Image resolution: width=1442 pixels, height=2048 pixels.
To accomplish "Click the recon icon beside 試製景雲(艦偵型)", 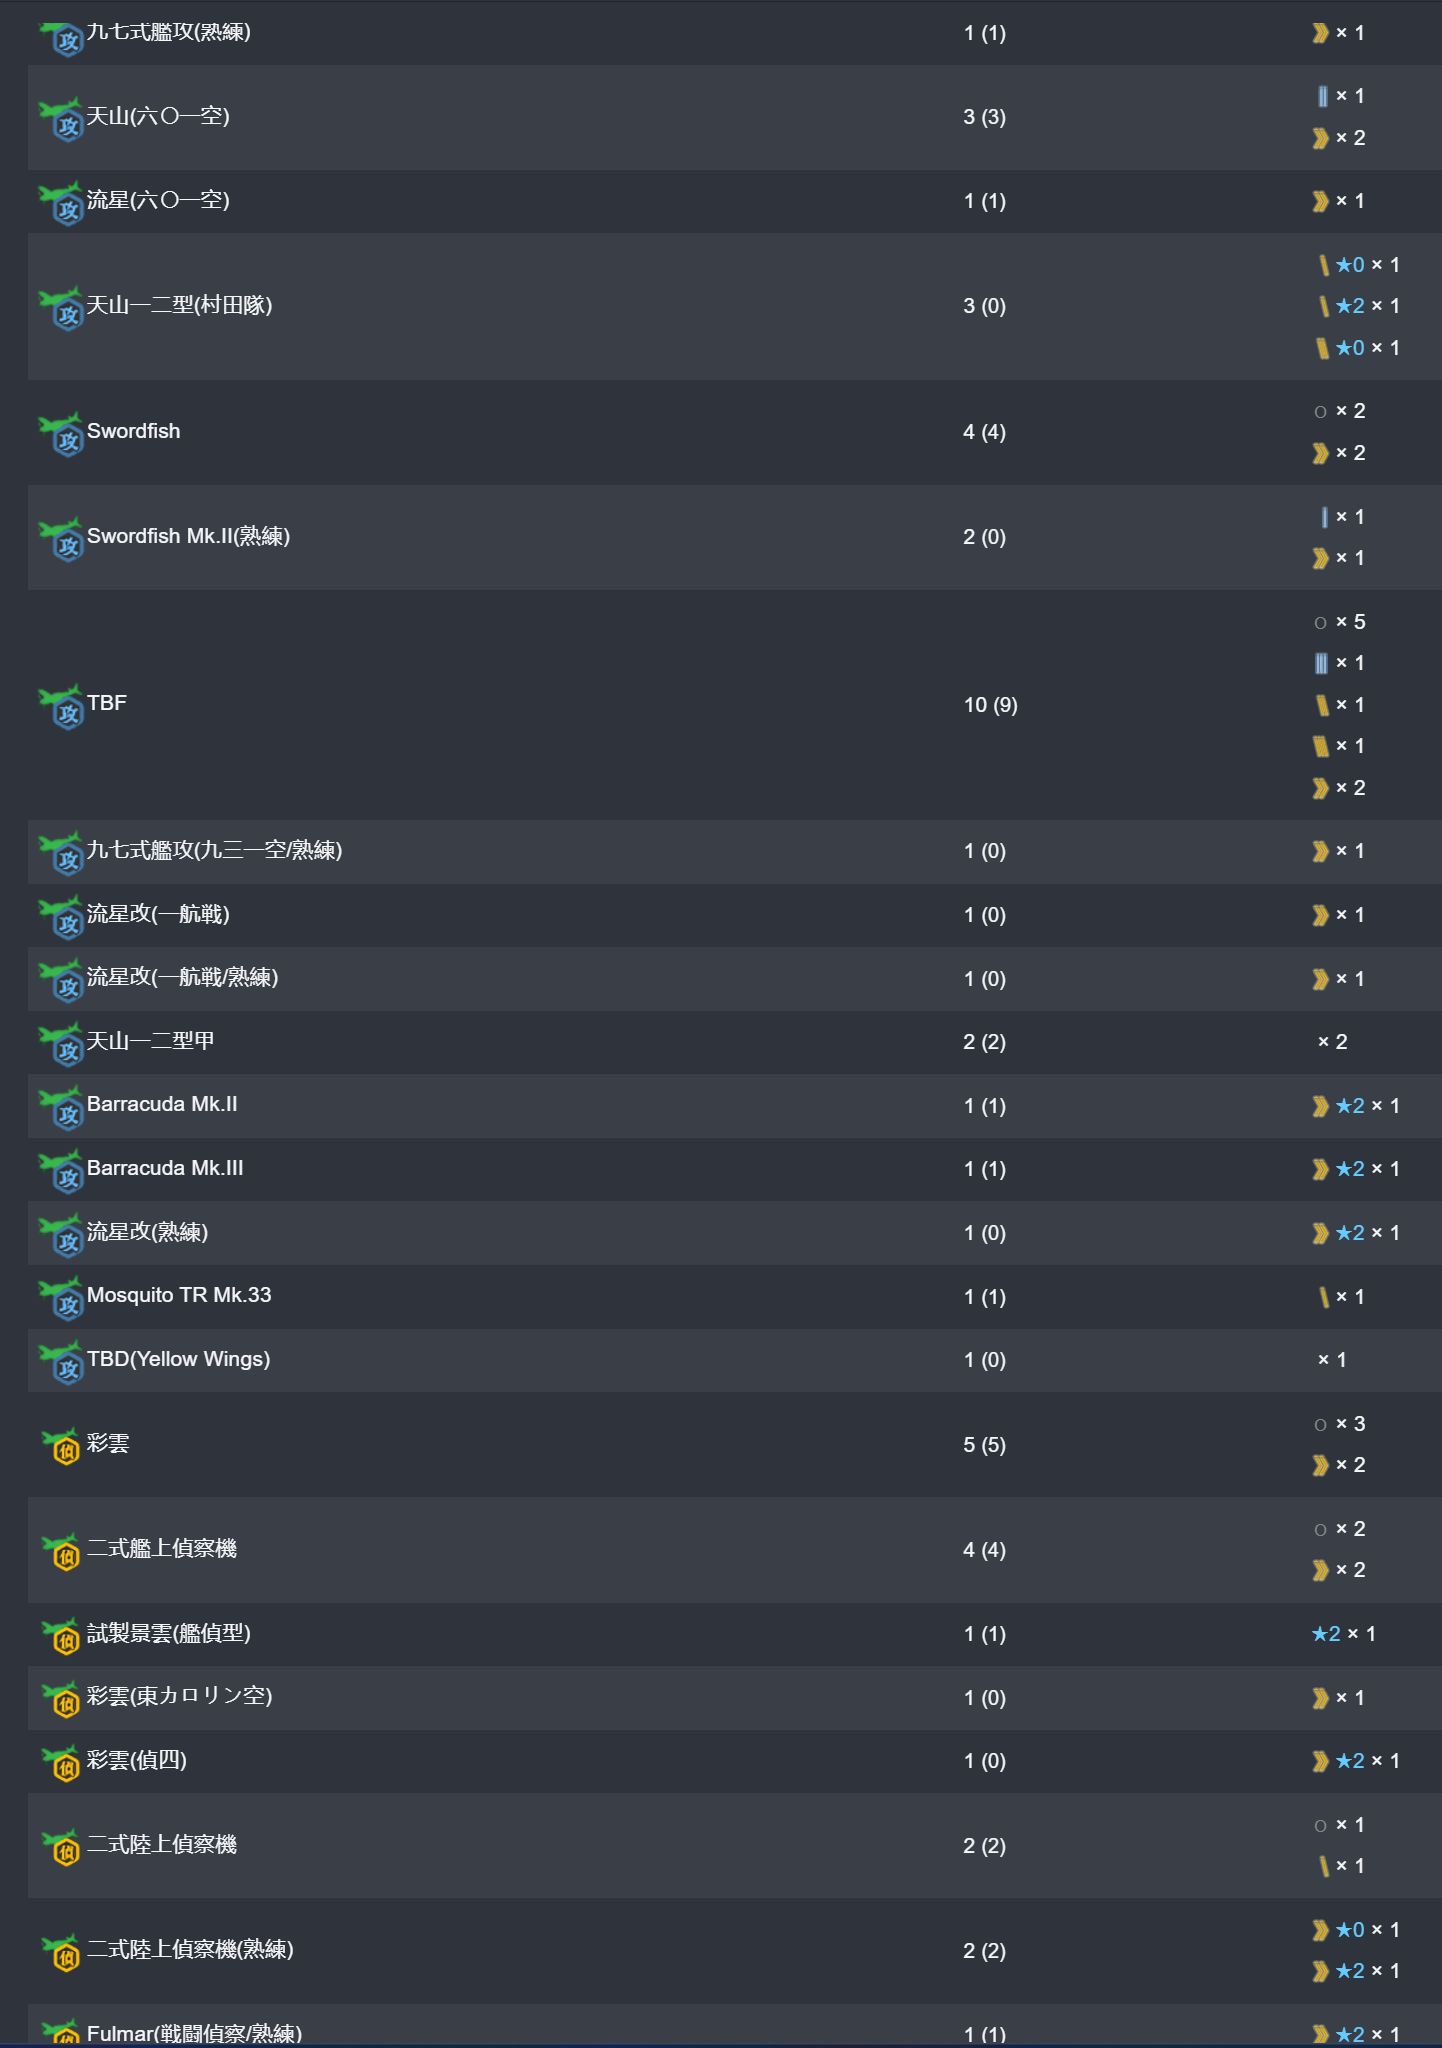I will (x=61, y=1637).
